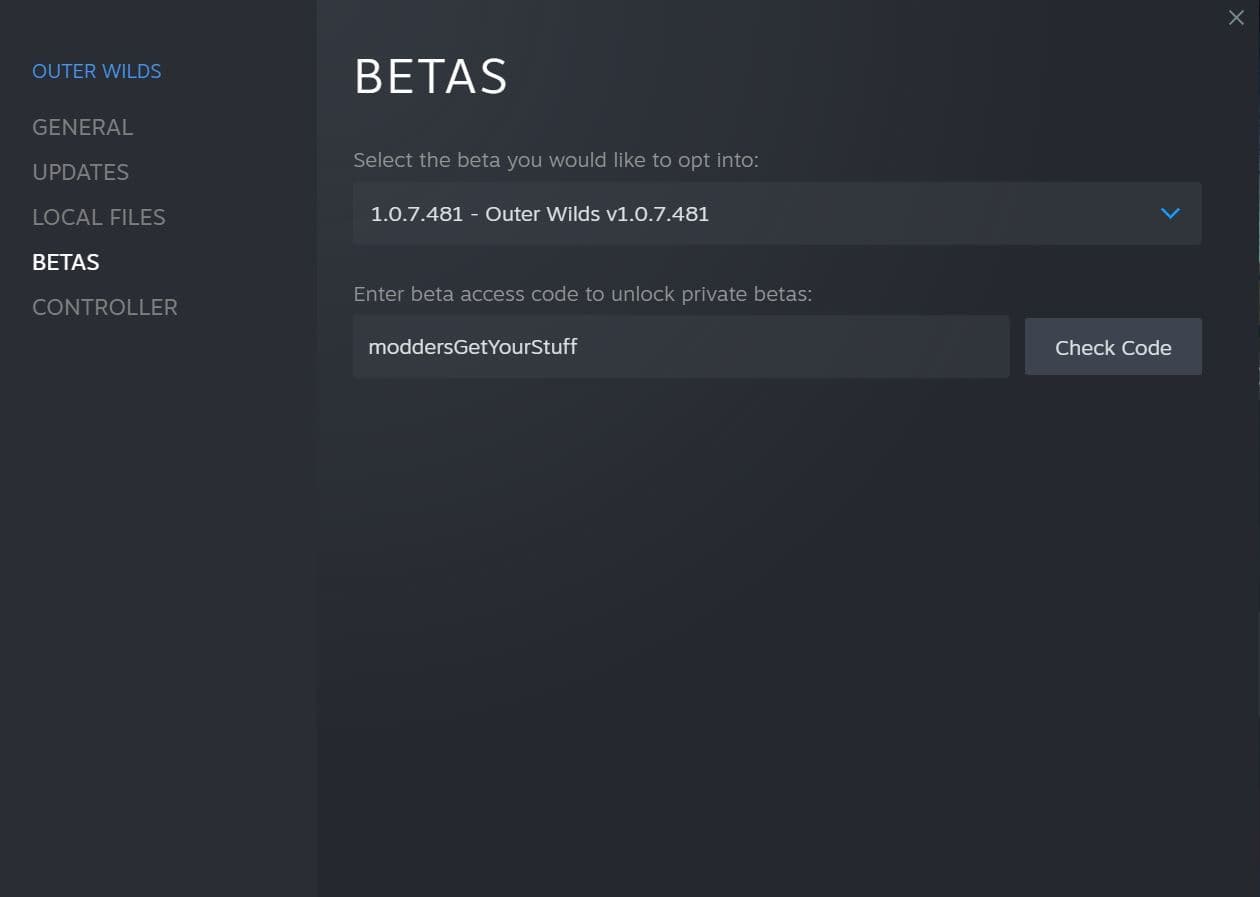The image size is (1260, 897).
Task: Click 'Select the beta you would like' label
Action: [x=556, y=160]
